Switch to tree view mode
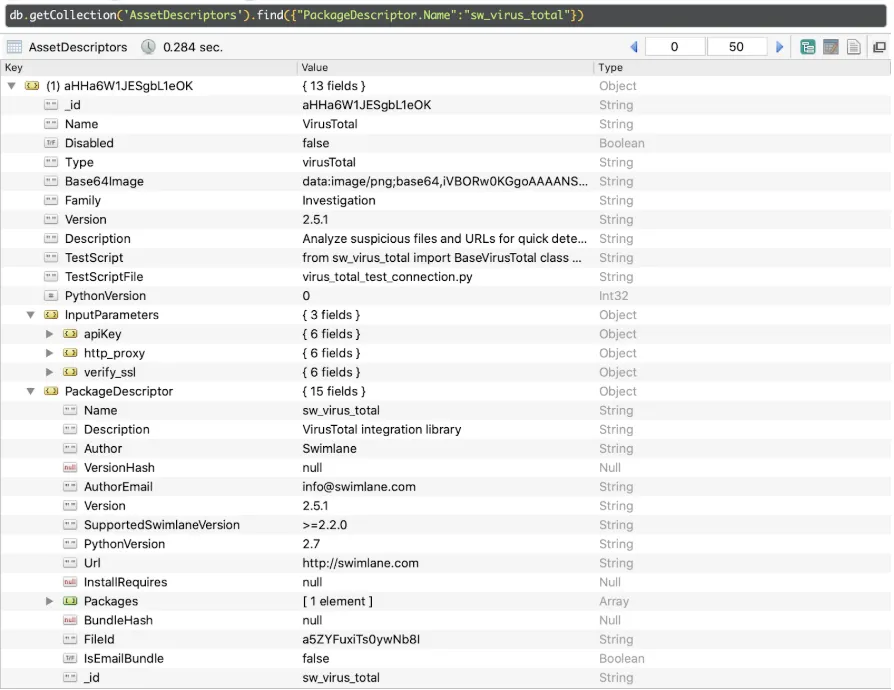This screenshot has height=690, width=894. coord(807,47)
